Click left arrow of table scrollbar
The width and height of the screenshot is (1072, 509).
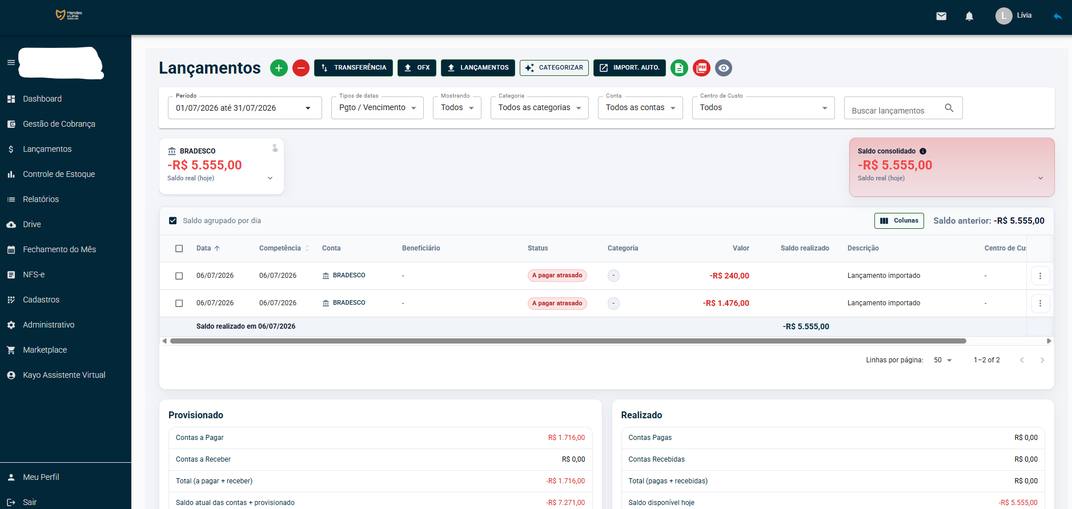tap(164, 340)
